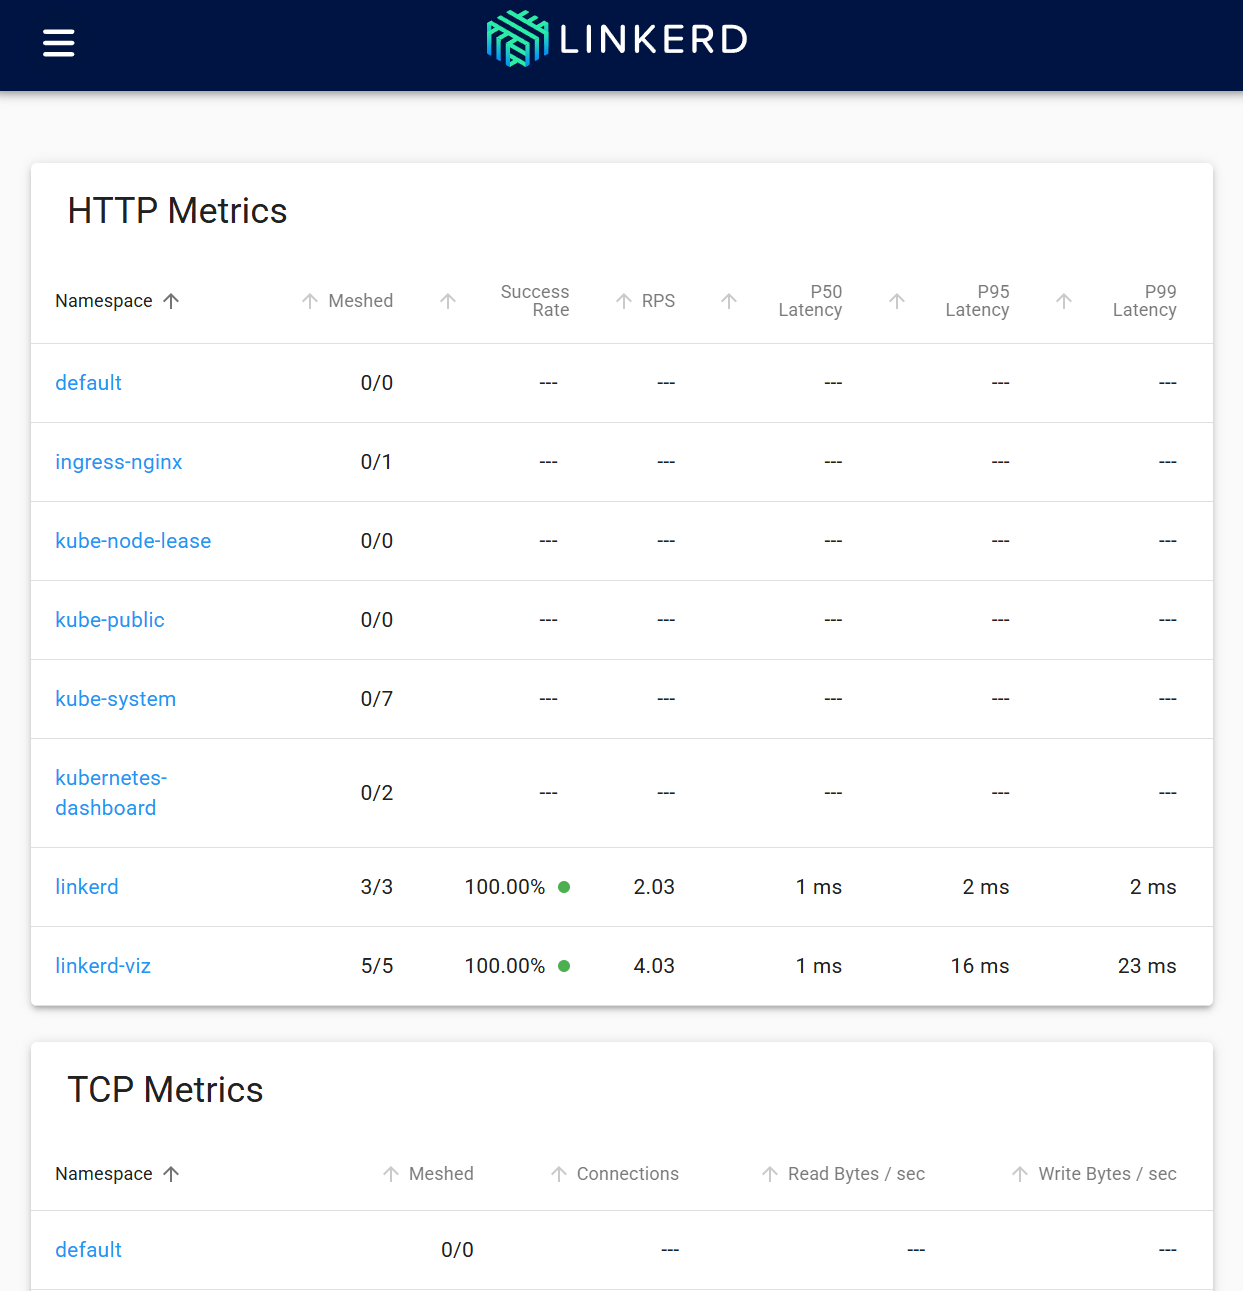Click the RPS column header text

coord(658,301)
